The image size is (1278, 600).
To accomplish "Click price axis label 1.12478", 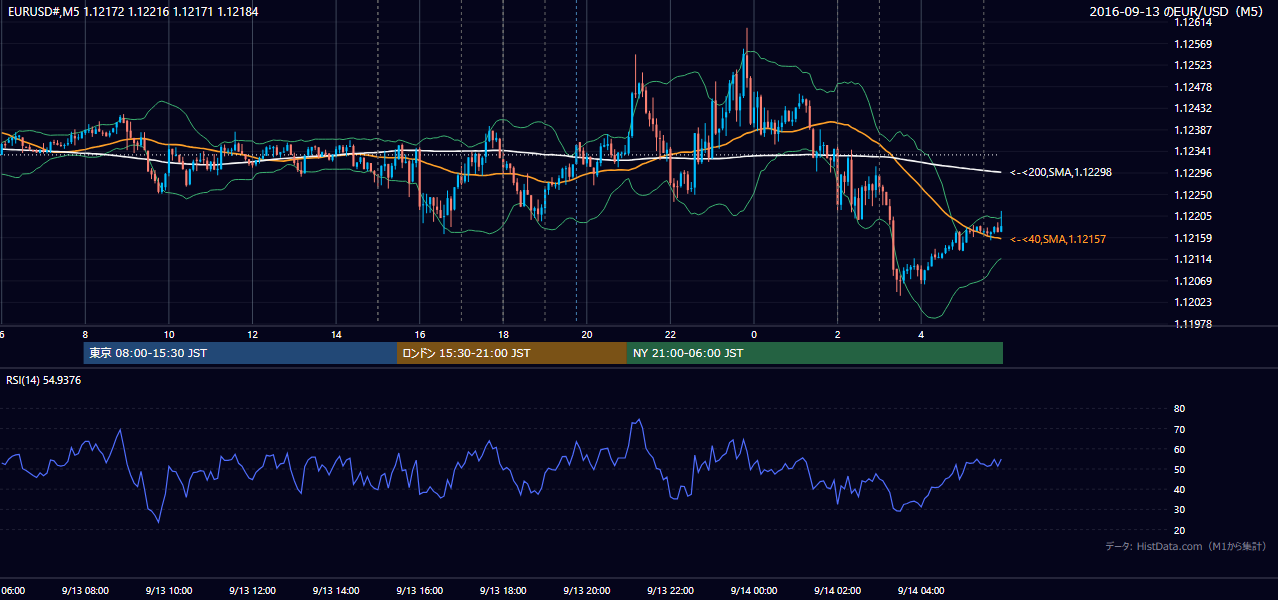I will 1194,87.
